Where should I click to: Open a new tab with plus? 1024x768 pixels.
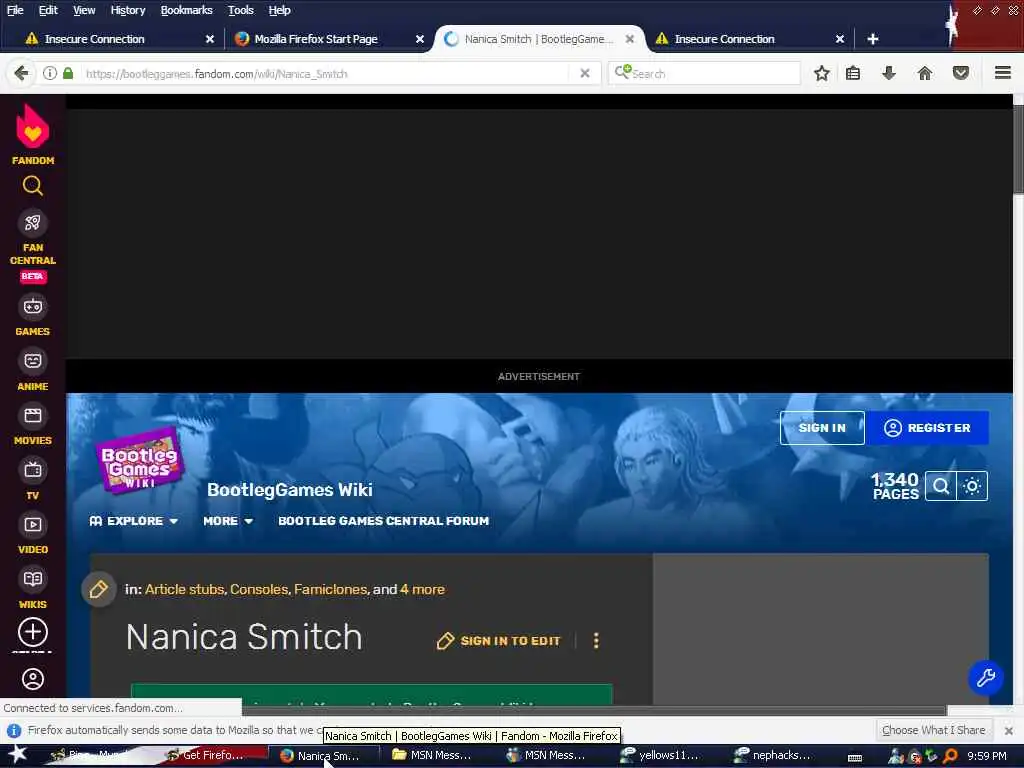coord(872,39)
